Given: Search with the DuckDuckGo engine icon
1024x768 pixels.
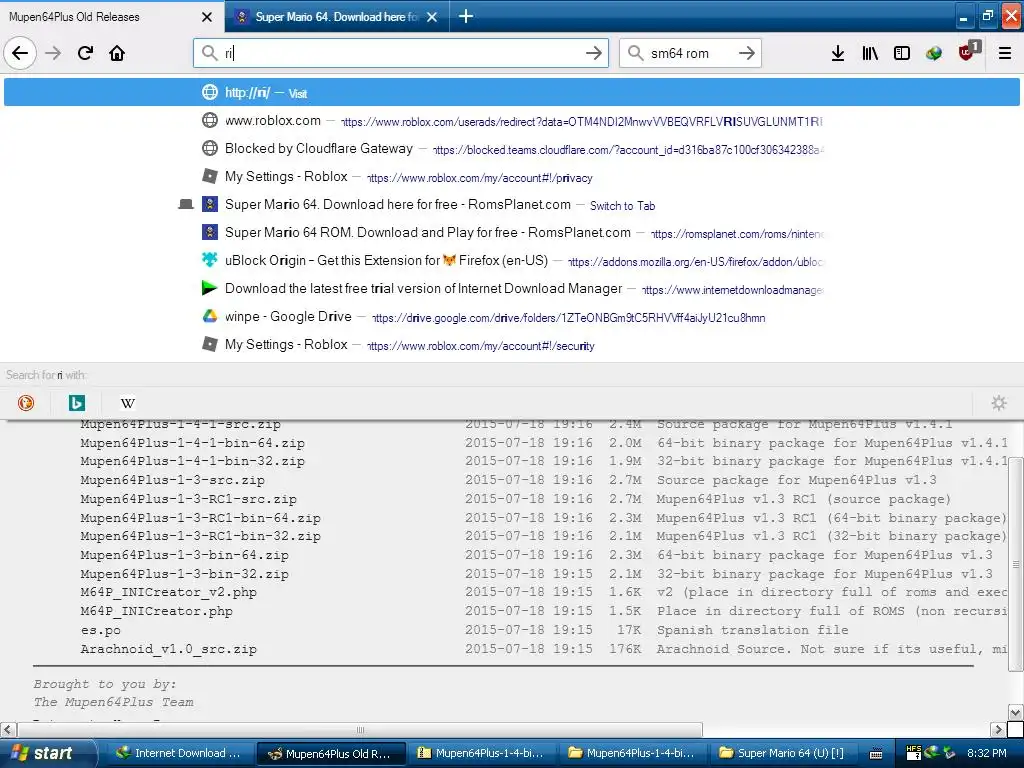Looking at the screenshot, I should pos(26,403).
